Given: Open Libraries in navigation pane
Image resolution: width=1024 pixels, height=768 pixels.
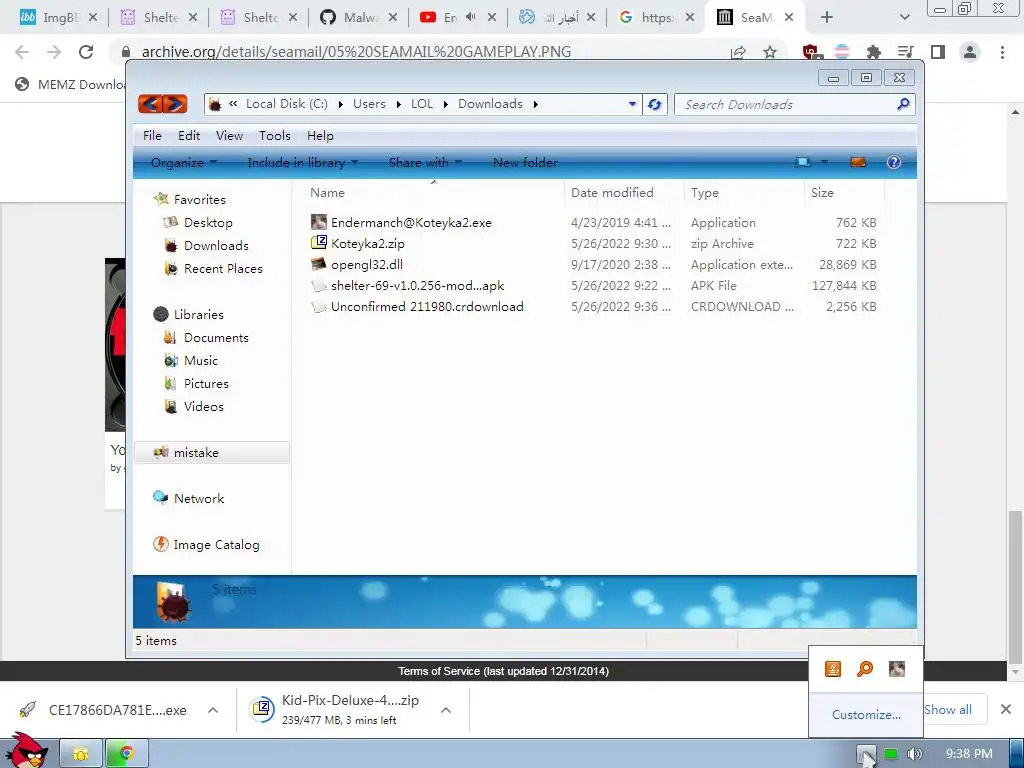Looking at the screenshot, I should 199,314.
